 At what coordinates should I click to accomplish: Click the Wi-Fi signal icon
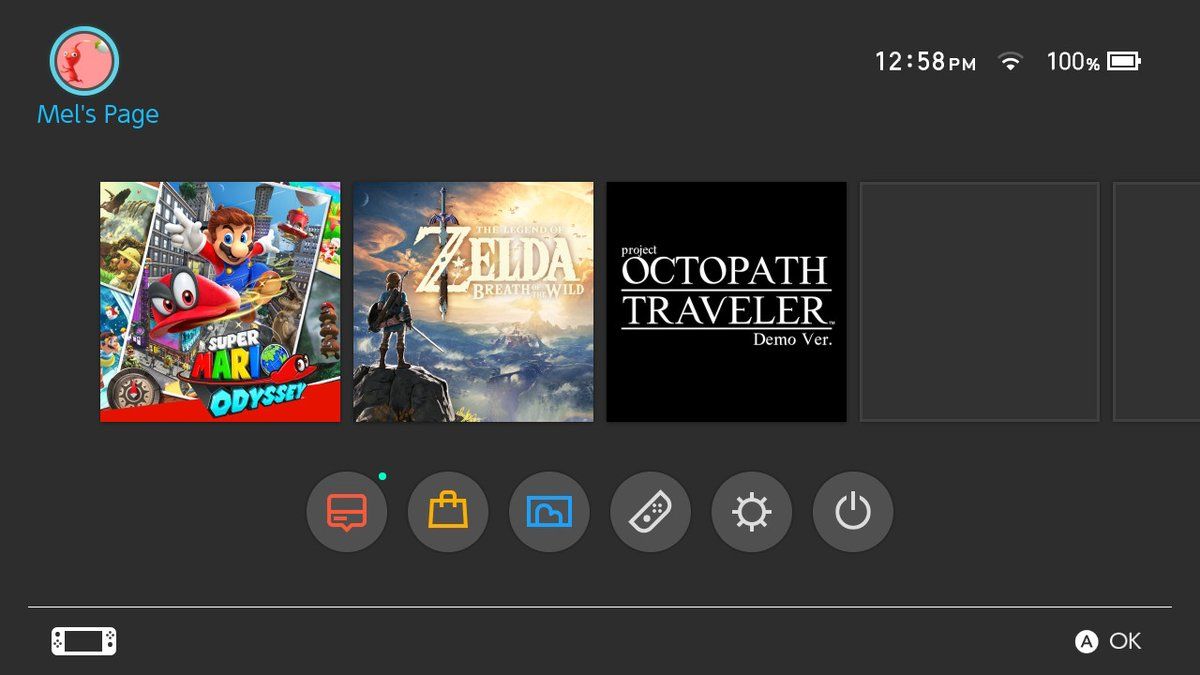1011,62
